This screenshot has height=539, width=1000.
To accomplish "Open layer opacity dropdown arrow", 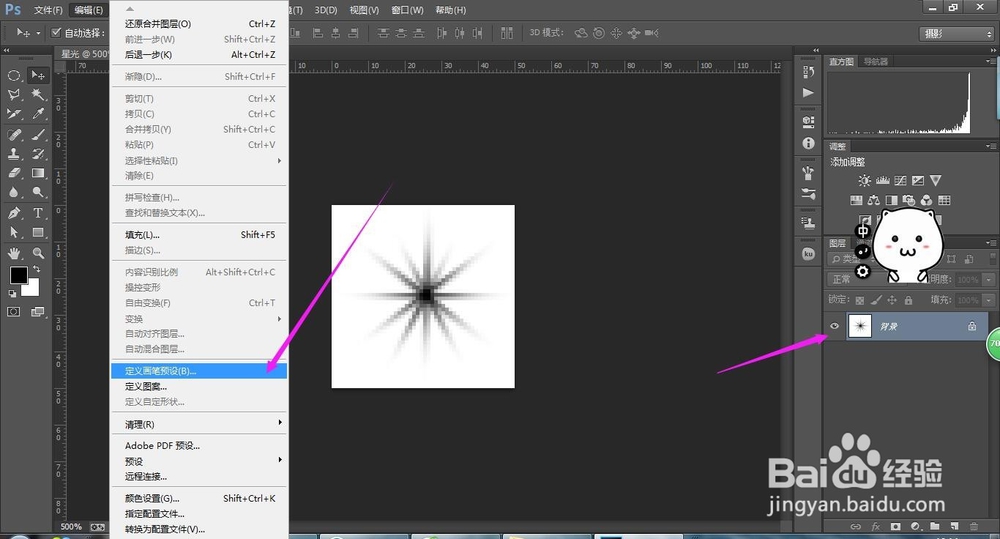I will 989,279.
